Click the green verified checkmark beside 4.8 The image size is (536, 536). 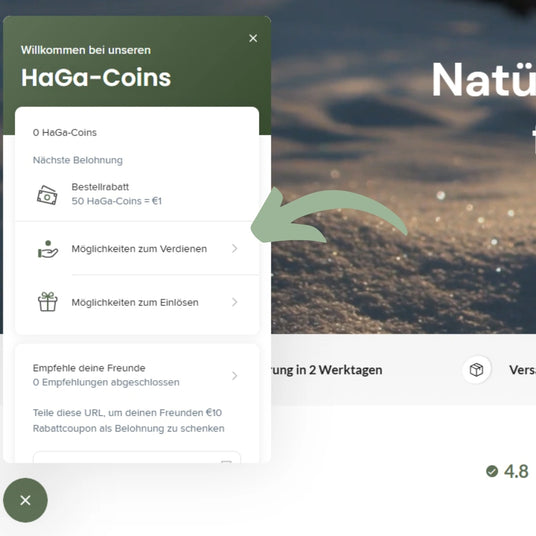coord(492,471)
